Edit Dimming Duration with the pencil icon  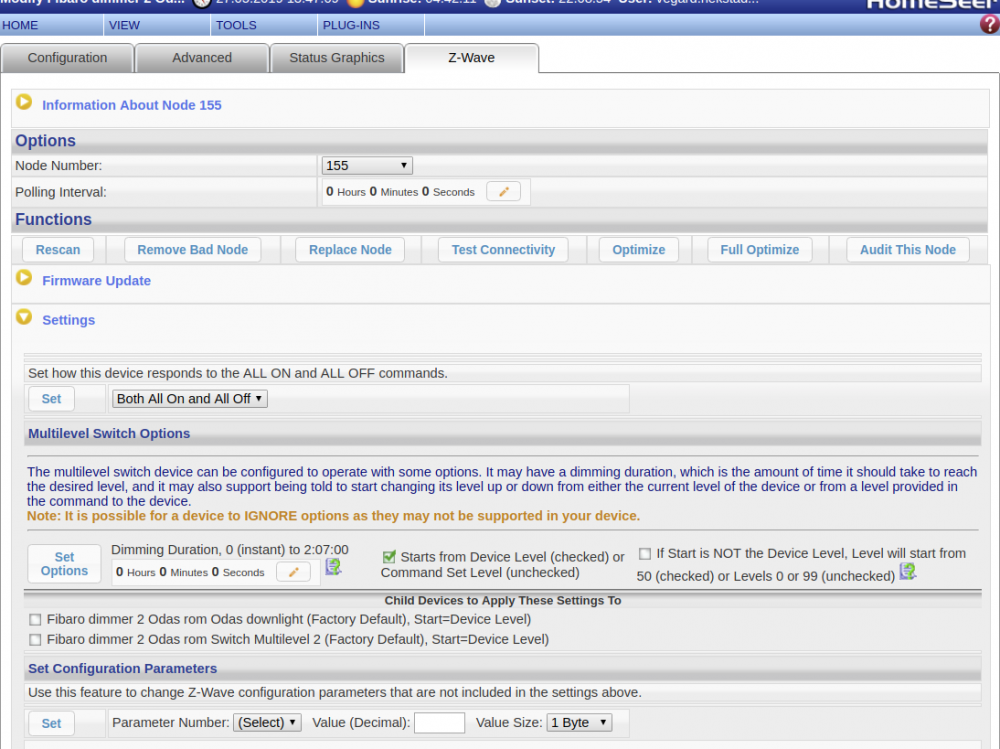click(293, 572)
